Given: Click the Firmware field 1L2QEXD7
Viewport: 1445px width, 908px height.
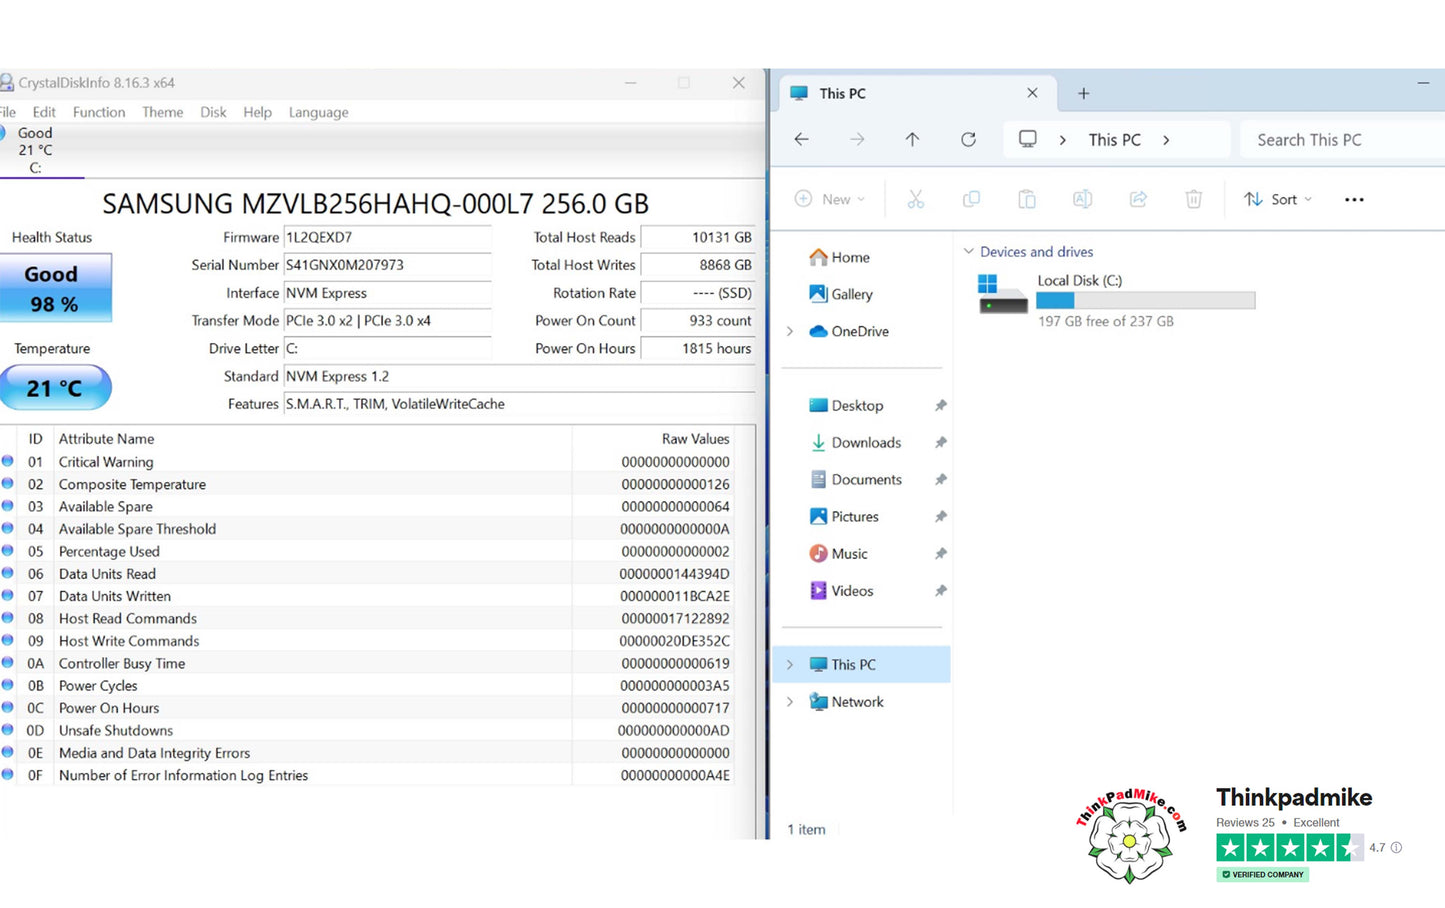Looking at the screenshot, I should 387,238.
